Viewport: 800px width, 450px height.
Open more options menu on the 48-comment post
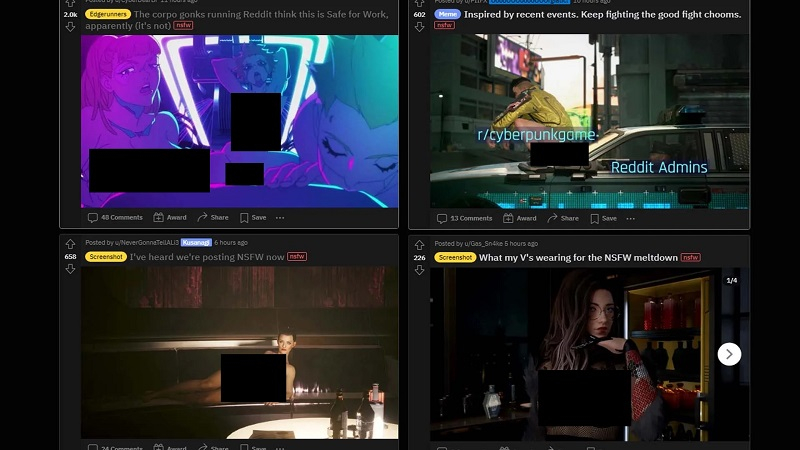(280, 217)
